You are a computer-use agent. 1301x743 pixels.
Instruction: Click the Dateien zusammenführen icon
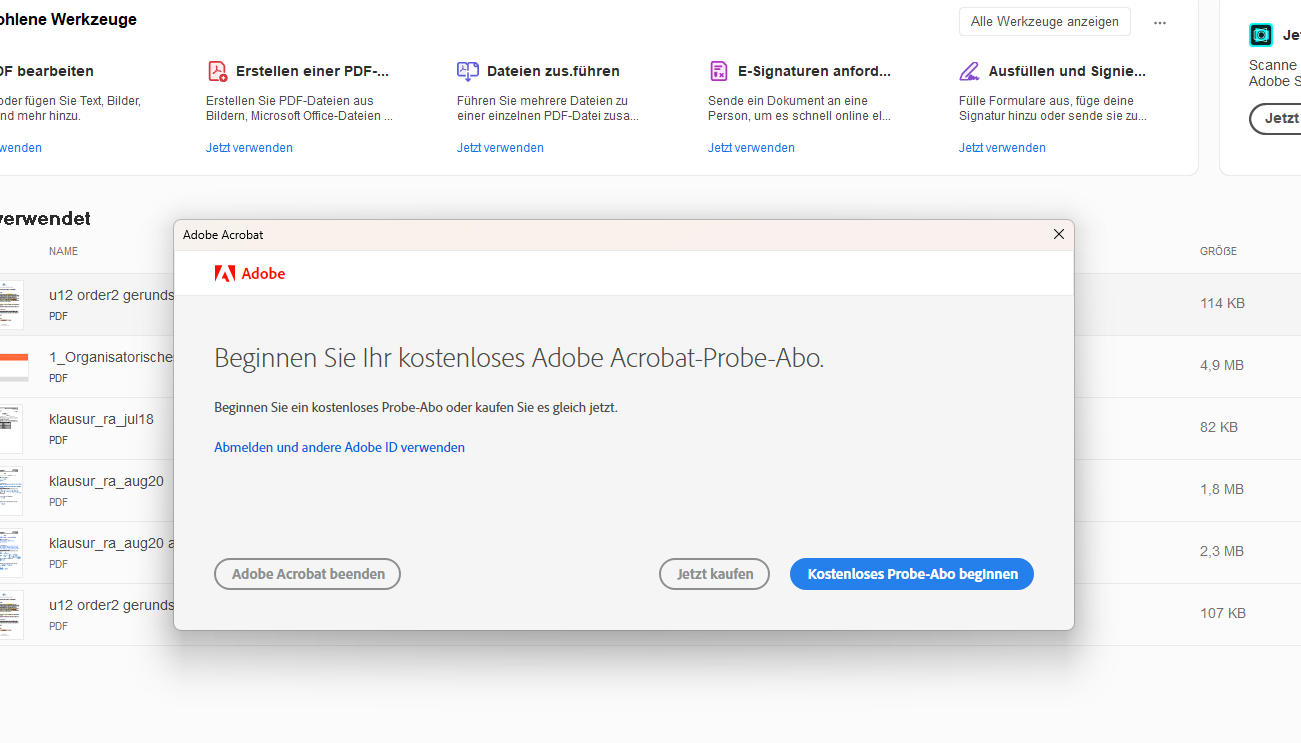[468, 71]
